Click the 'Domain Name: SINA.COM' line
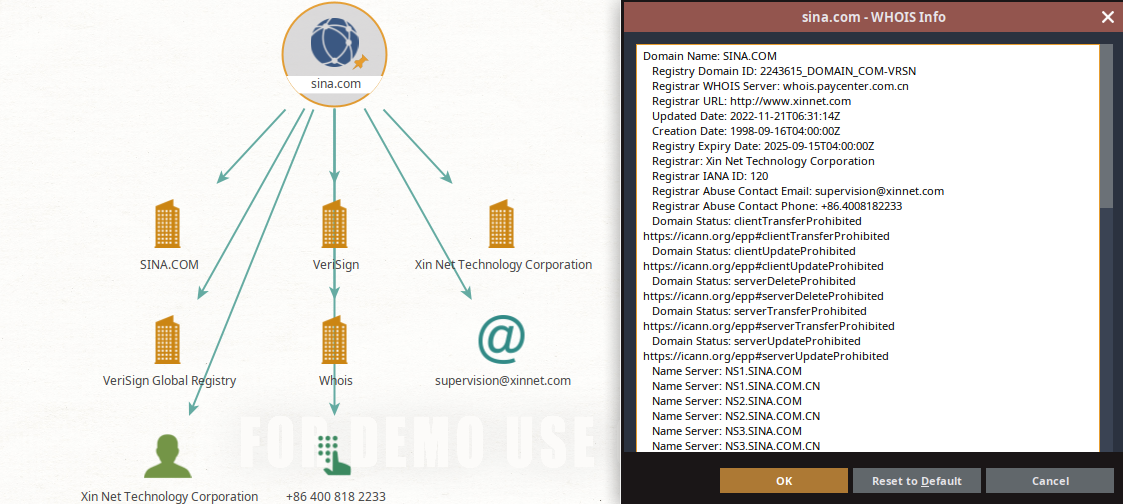 pos(710,56)
